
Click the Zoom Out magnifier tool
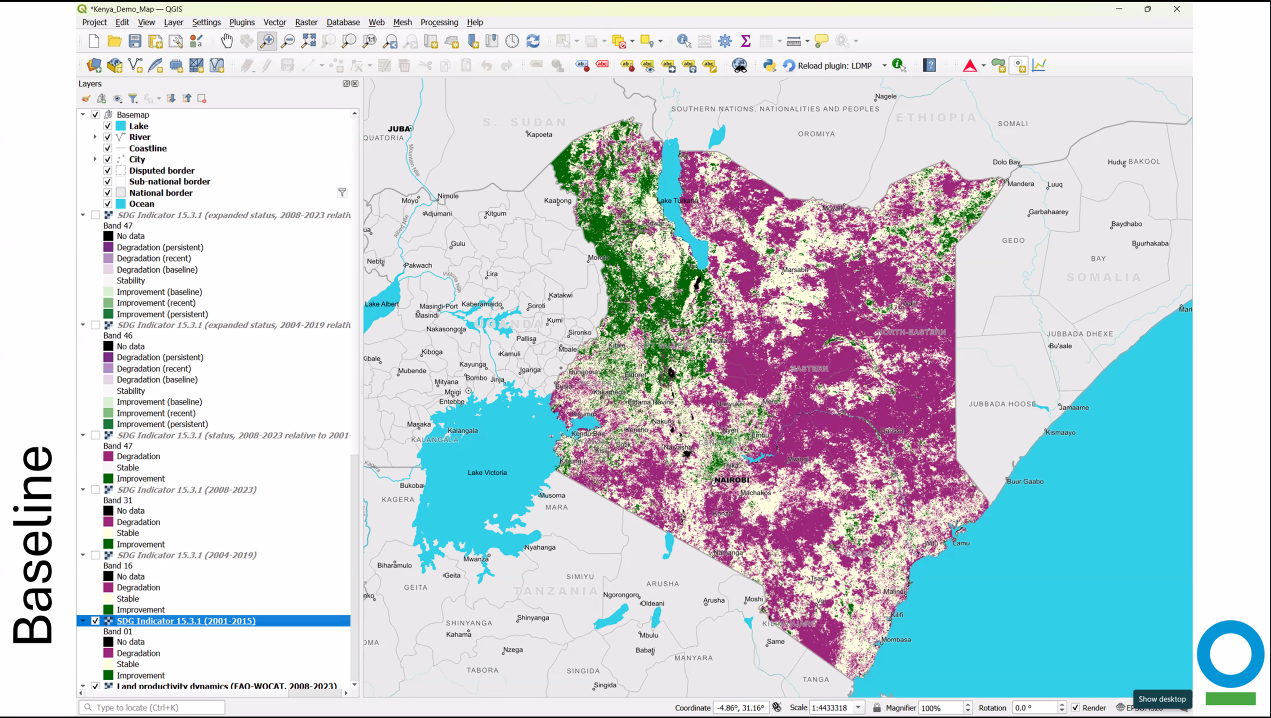click(x=288, y=41)
